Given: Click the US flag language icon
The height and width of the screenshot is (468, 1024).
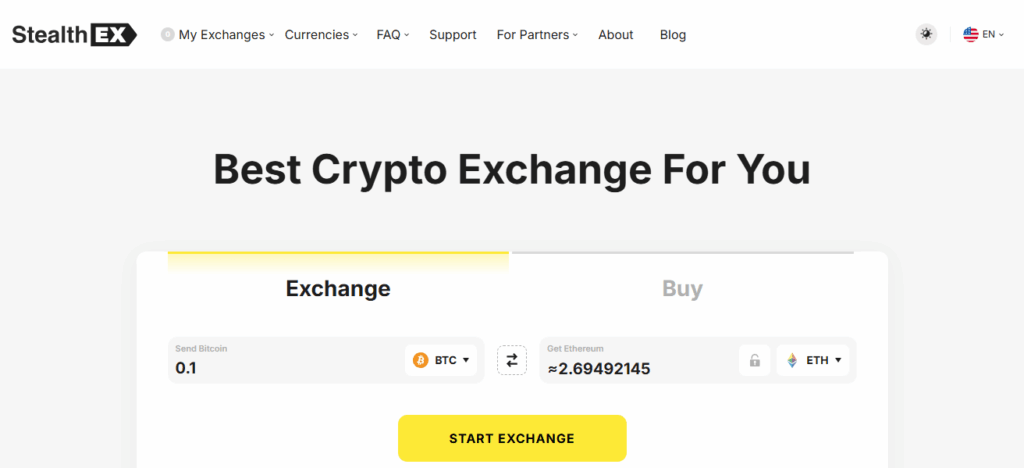Looking at the screenshot, I should tap(970, 35).
